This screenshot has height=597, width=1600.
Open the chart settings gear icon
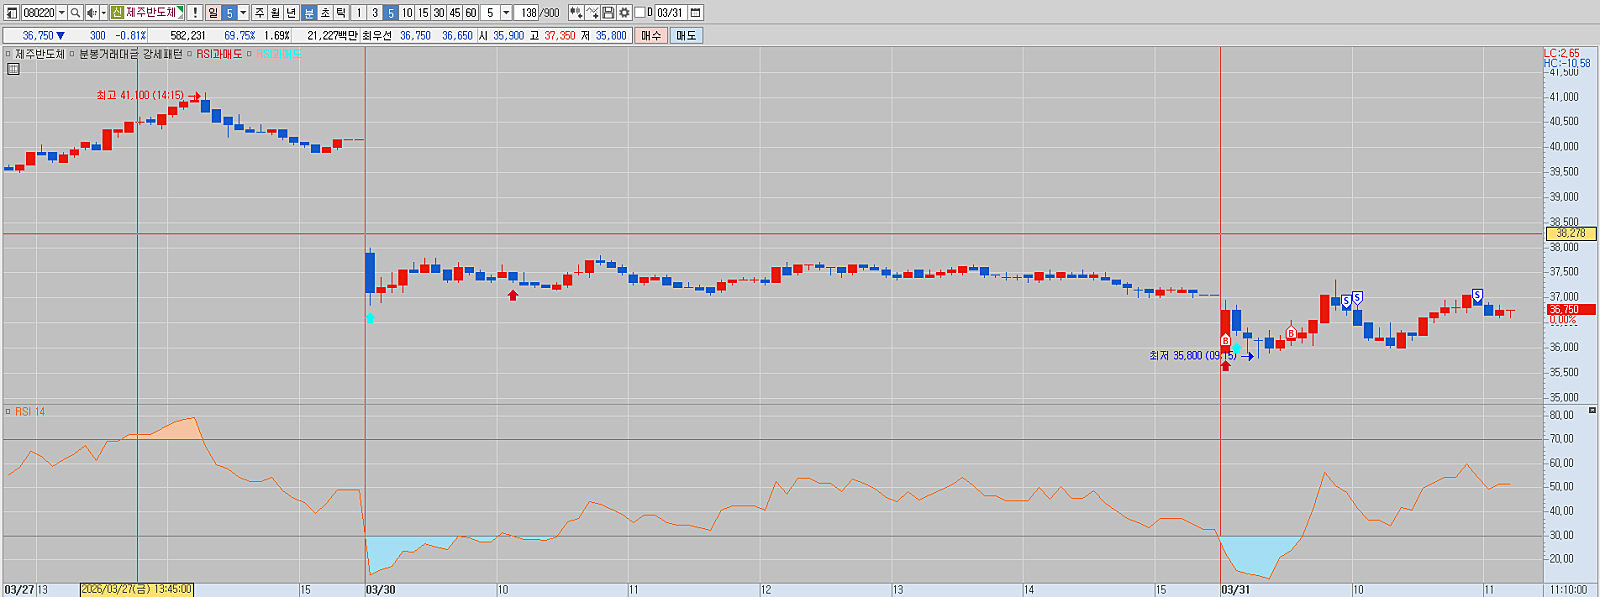pos(624,13)
